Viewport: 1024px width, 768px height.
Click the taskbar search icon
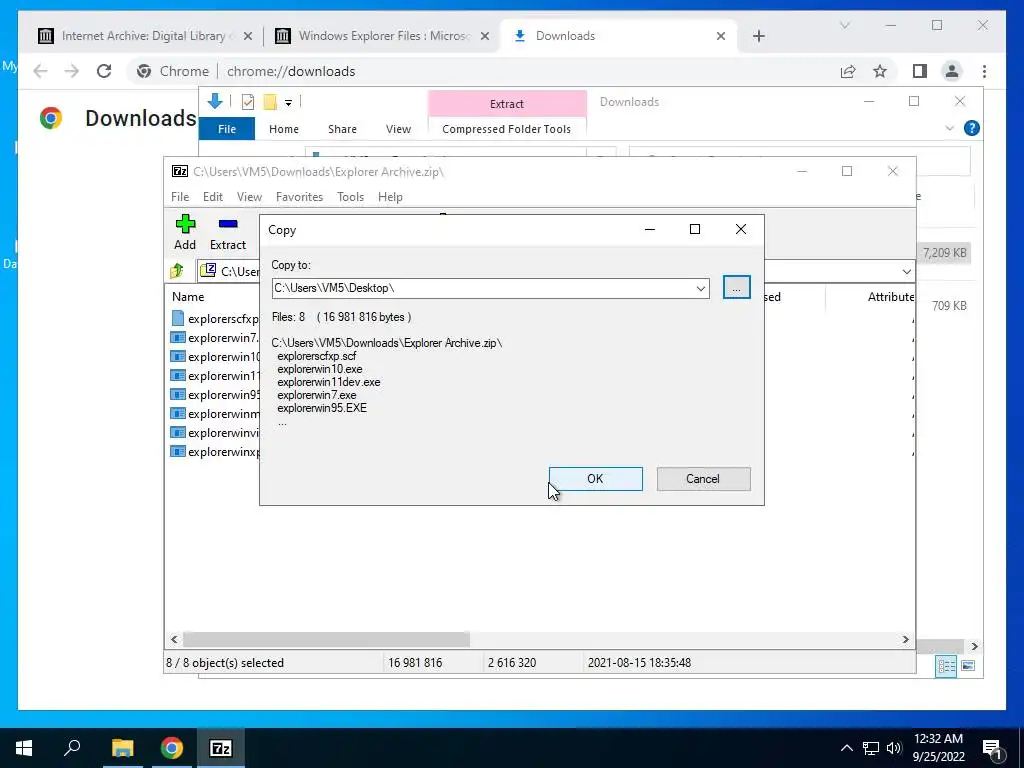(72, 748)
